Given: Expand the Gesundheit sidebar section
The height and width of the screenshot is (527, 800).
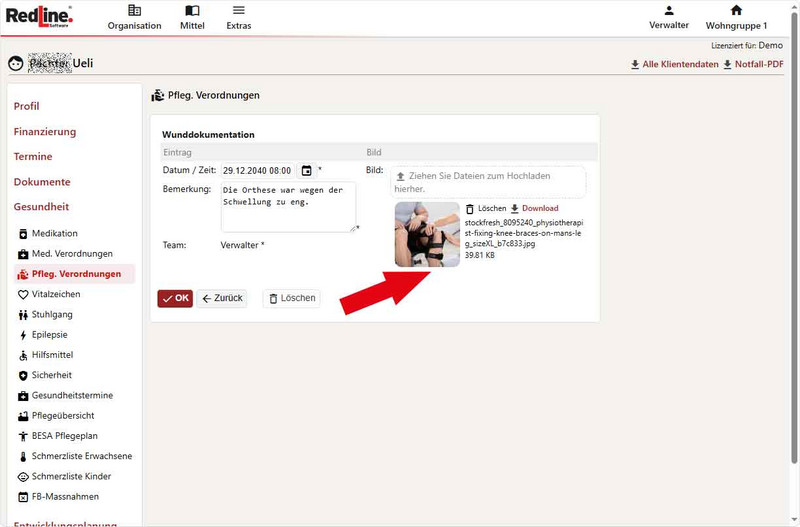Looking at the screenshot, I should tap(41, 207).
